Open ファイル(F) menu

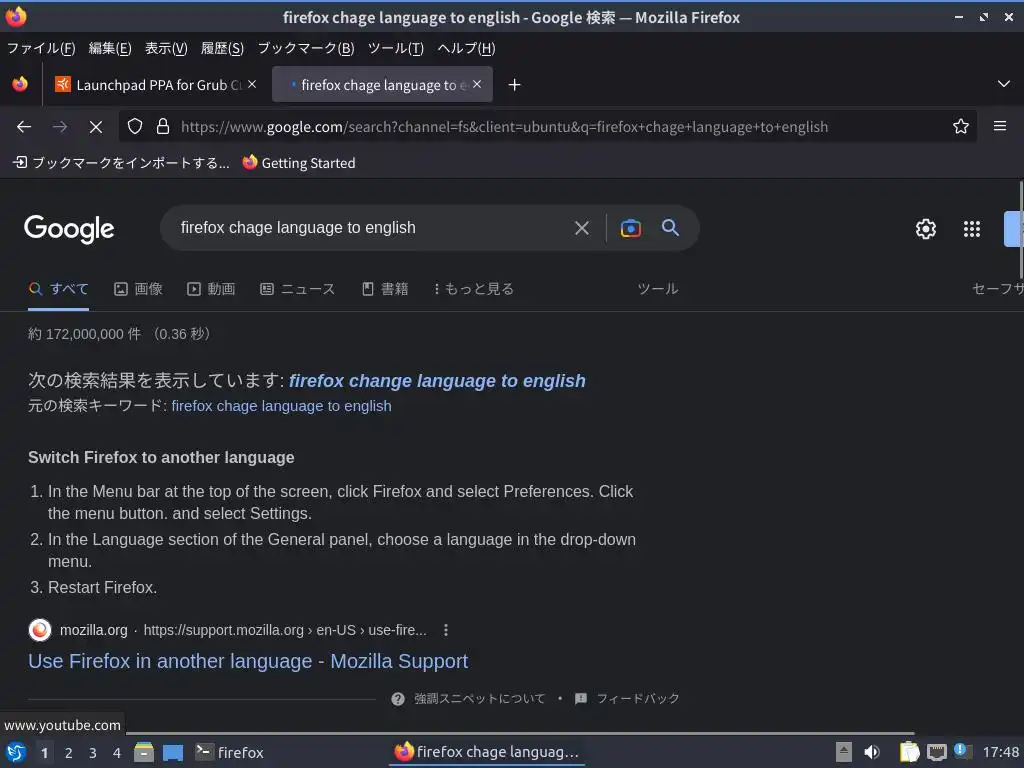pos(41,48)
